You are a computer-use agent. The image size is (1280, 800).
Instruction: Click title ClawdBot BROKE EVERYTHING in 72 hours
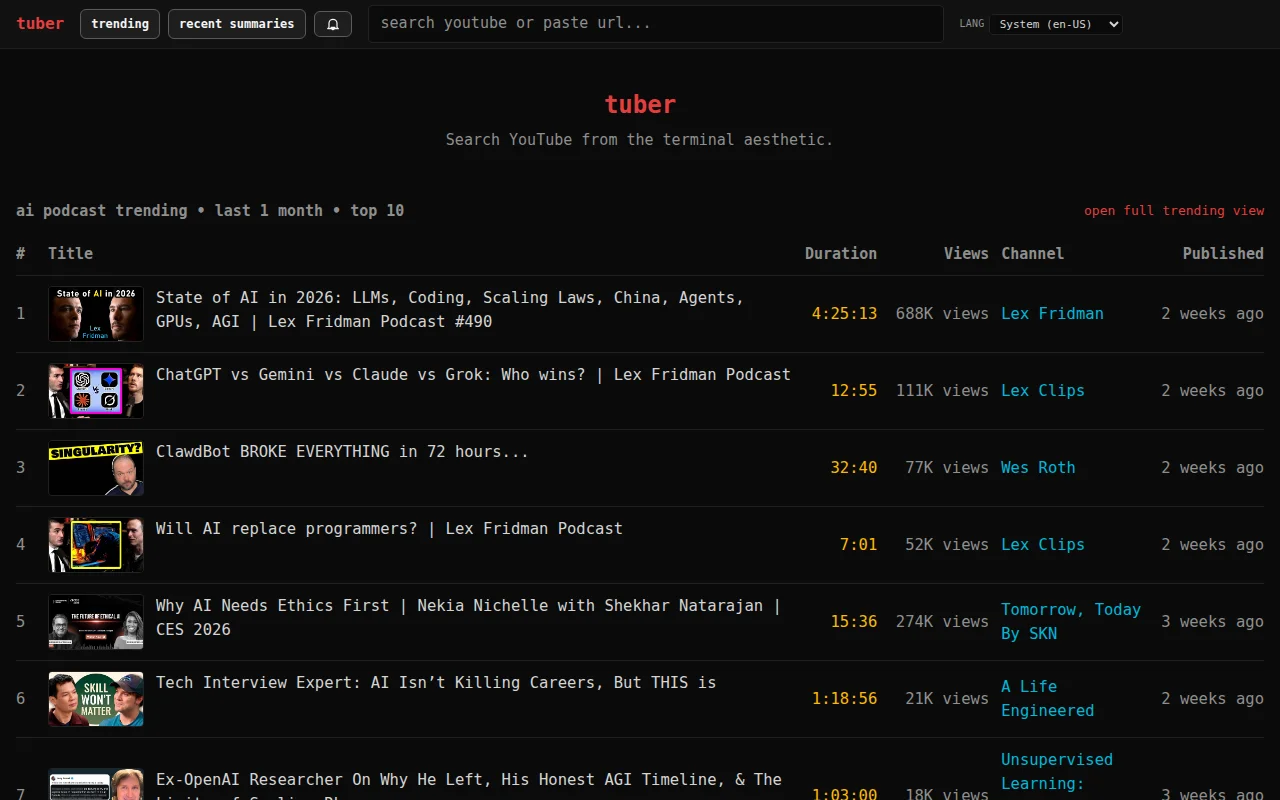[x=342, y=451]
